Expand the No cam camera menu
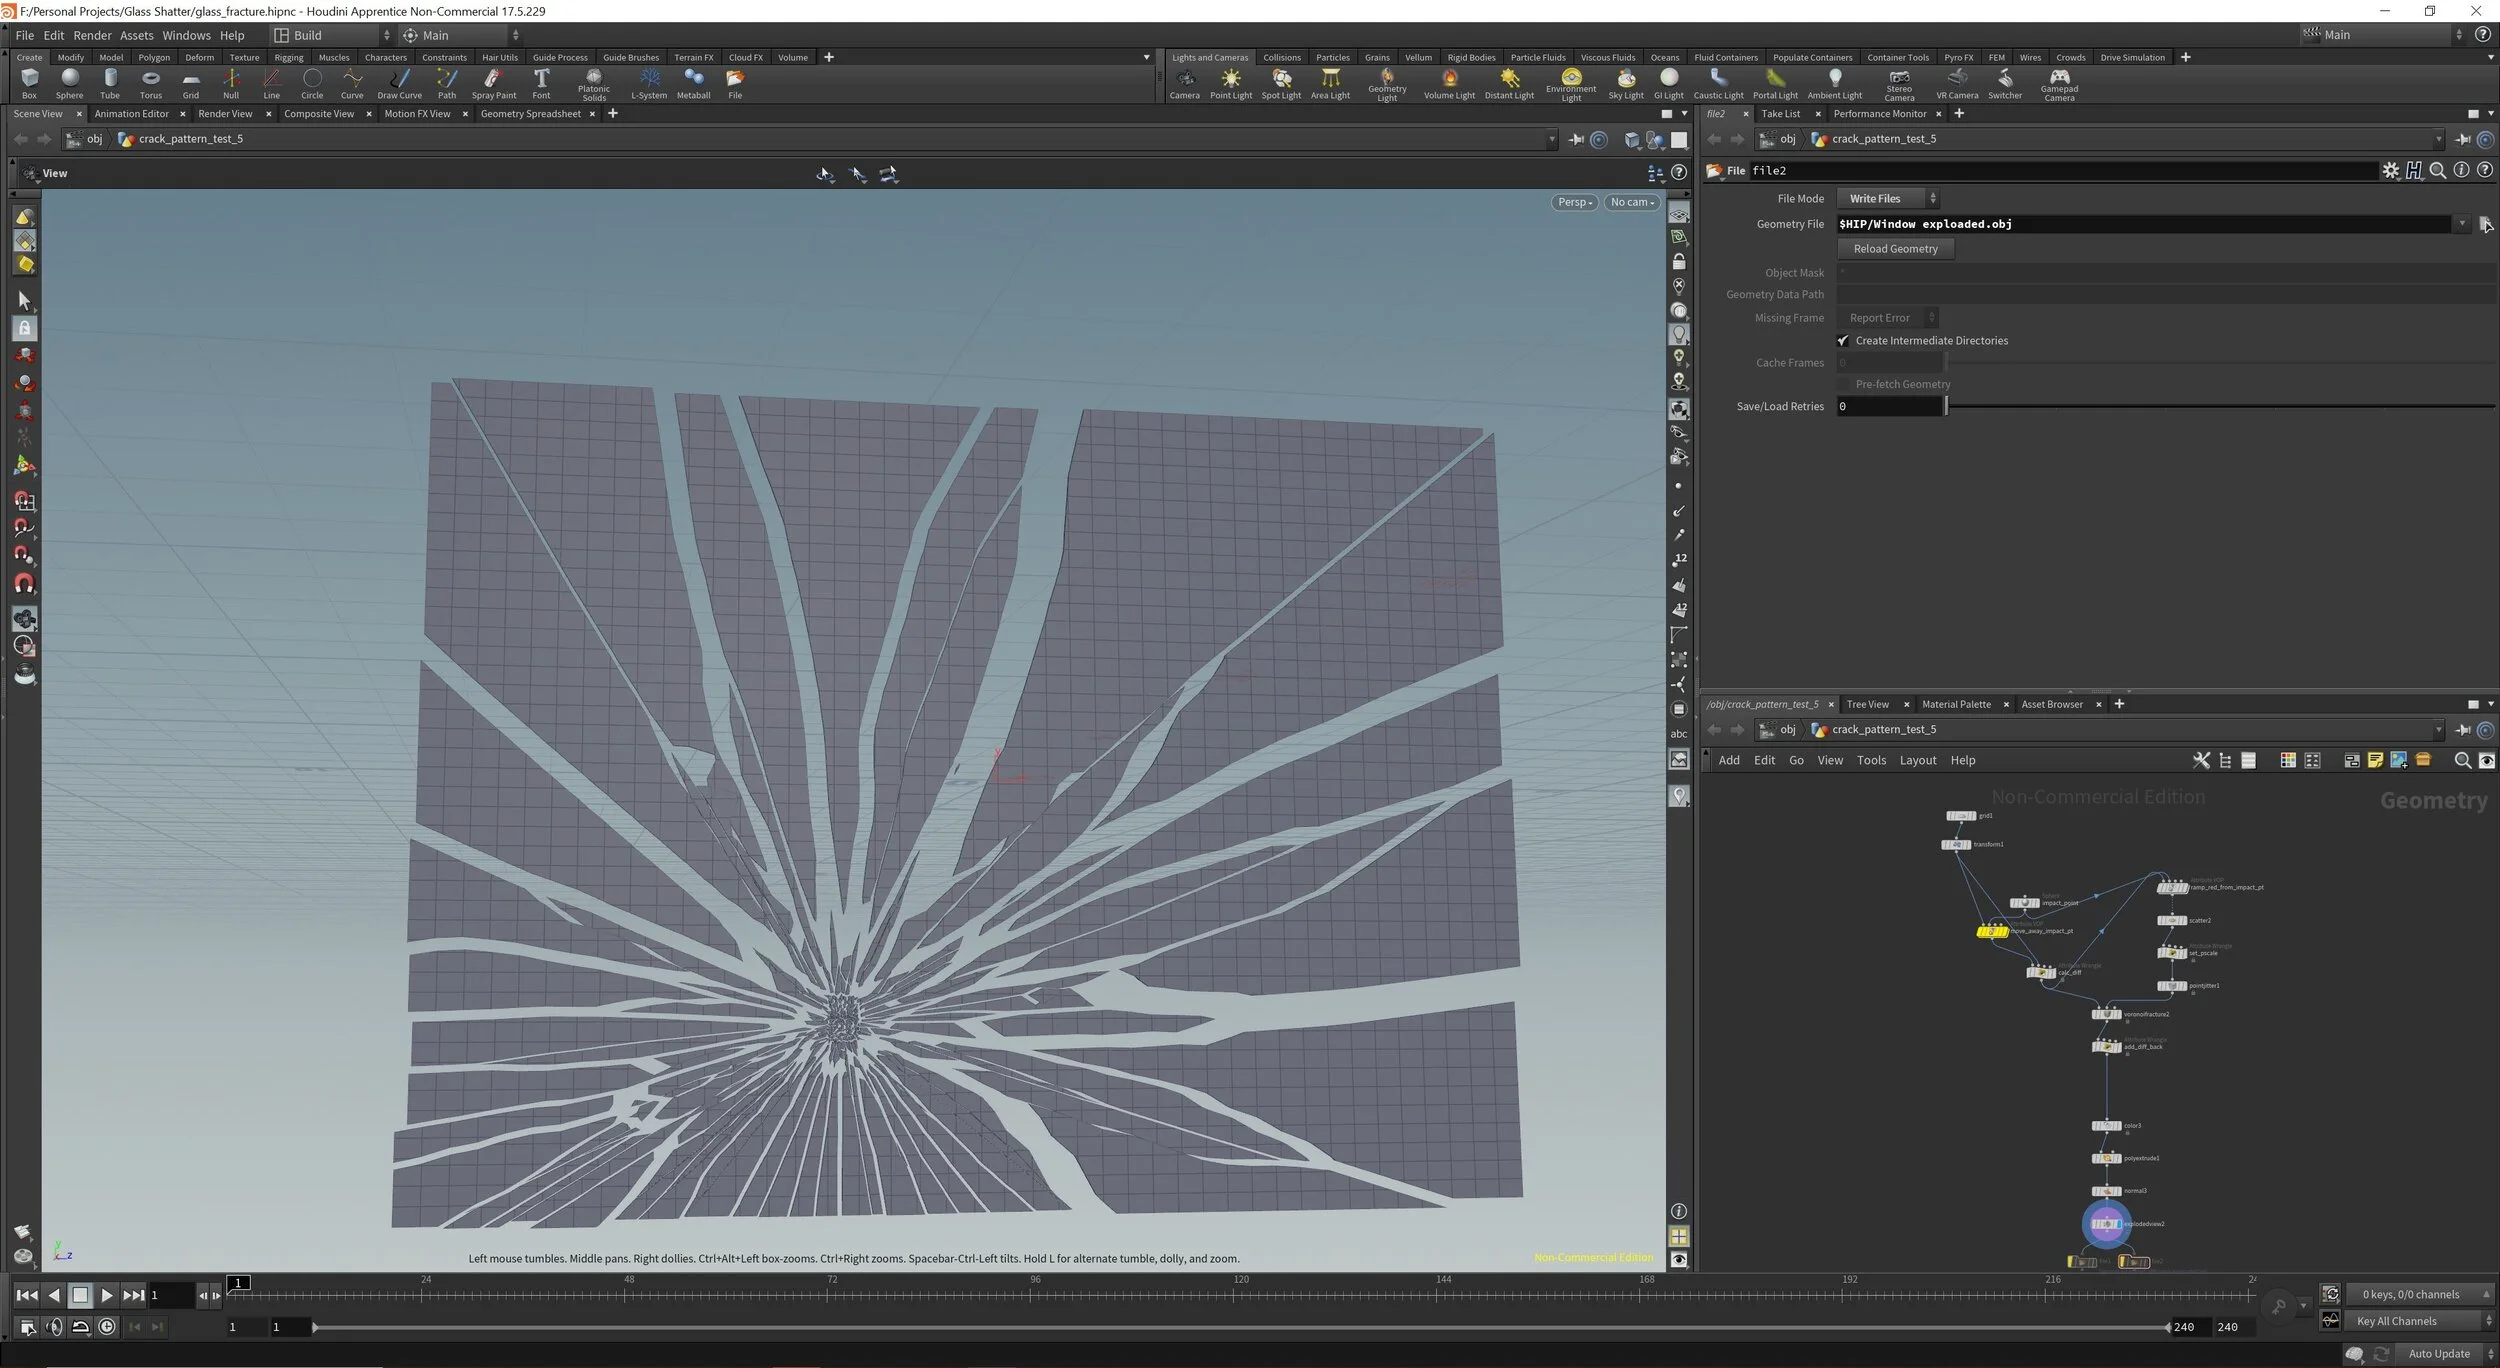2500x1368 pixels. pyautogui.click(x=1632, y=203)
